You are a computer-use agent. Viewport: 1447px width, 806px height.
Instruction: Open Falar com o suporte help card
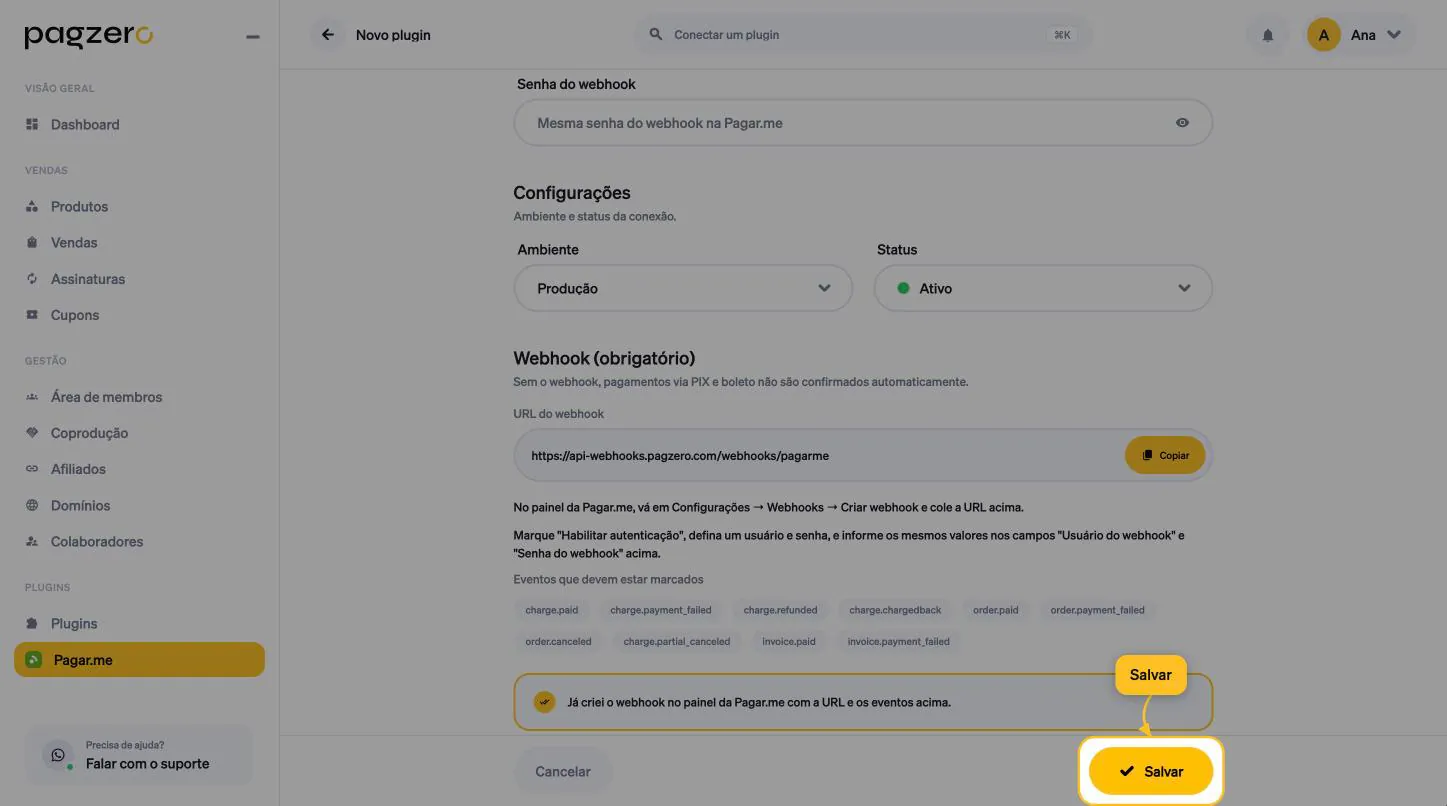point(139,755)
